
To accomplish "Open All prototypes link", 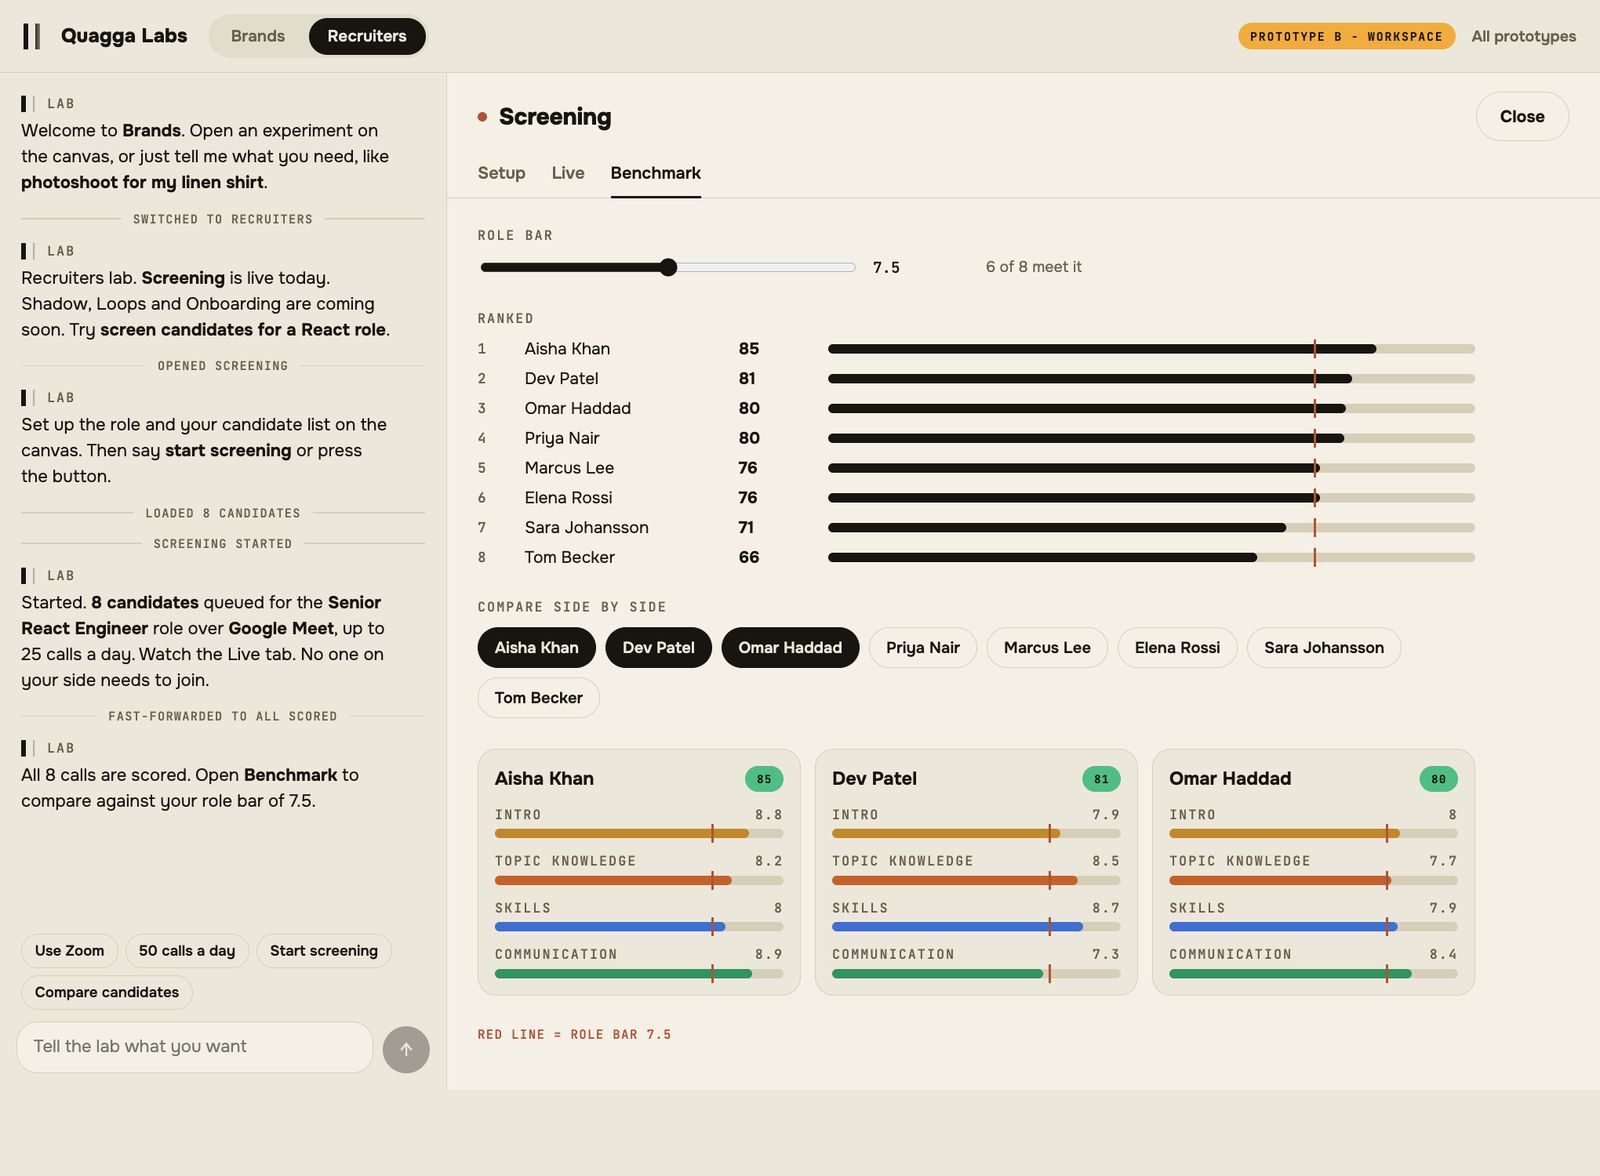I will [x=1523, y=36].
